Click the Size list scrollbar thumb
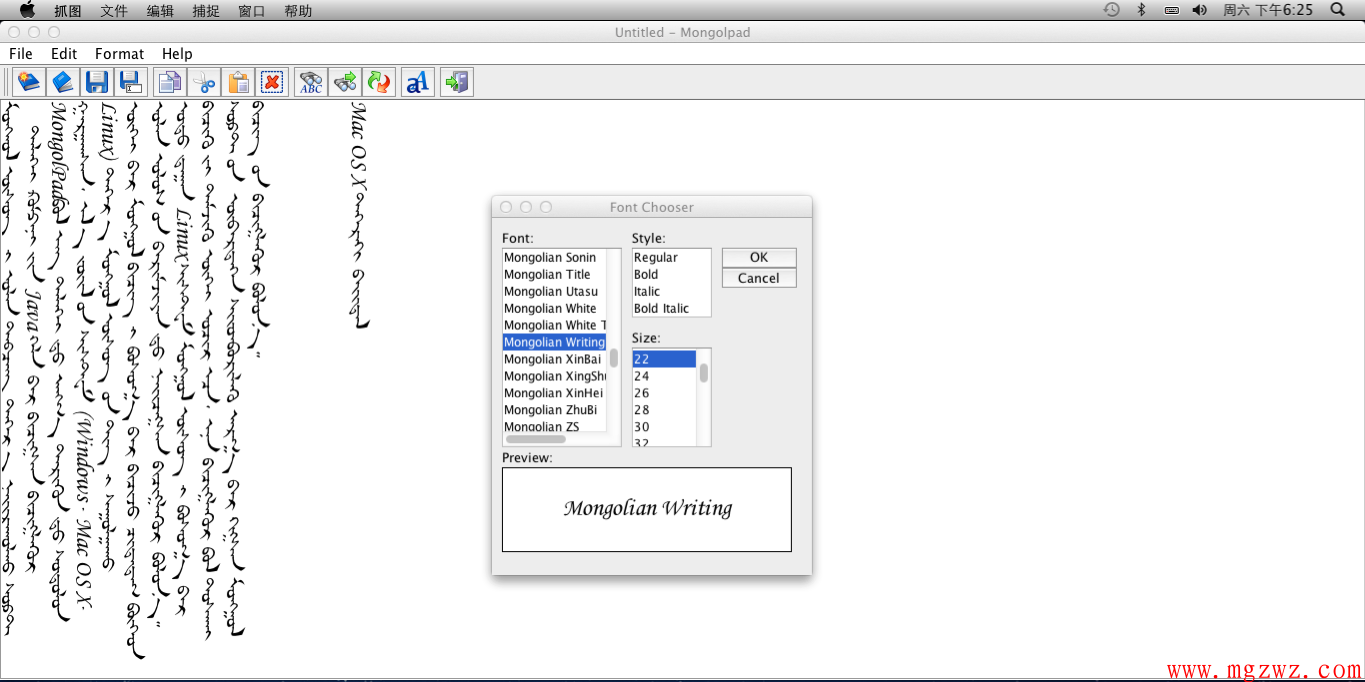Viewport: 1365px width, 682px height. tap(704, 373)
